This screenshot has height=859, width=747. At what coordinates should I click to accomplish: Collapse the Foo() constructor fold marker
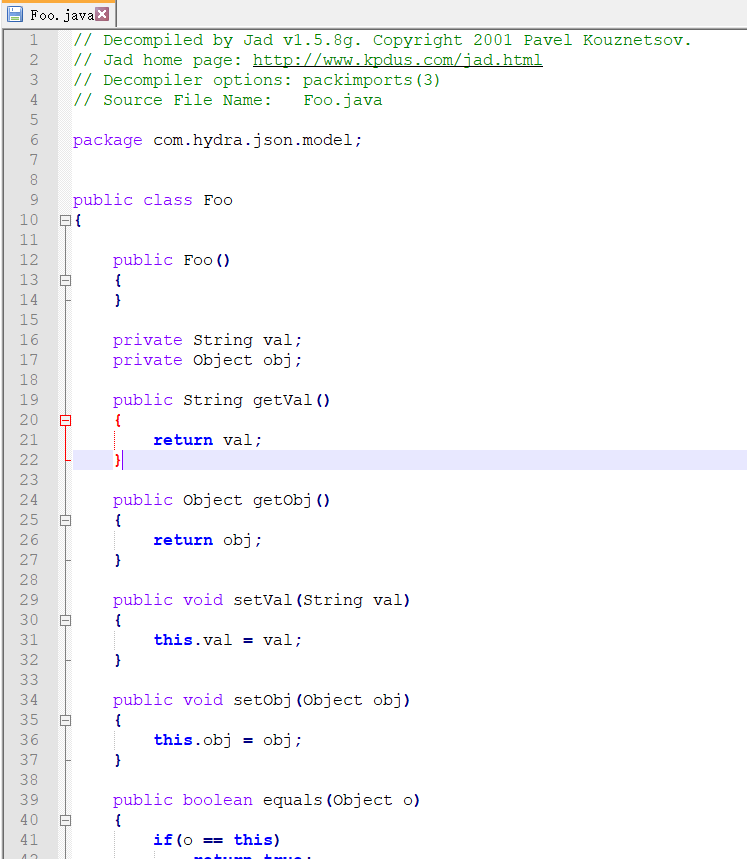click(65, 280)
